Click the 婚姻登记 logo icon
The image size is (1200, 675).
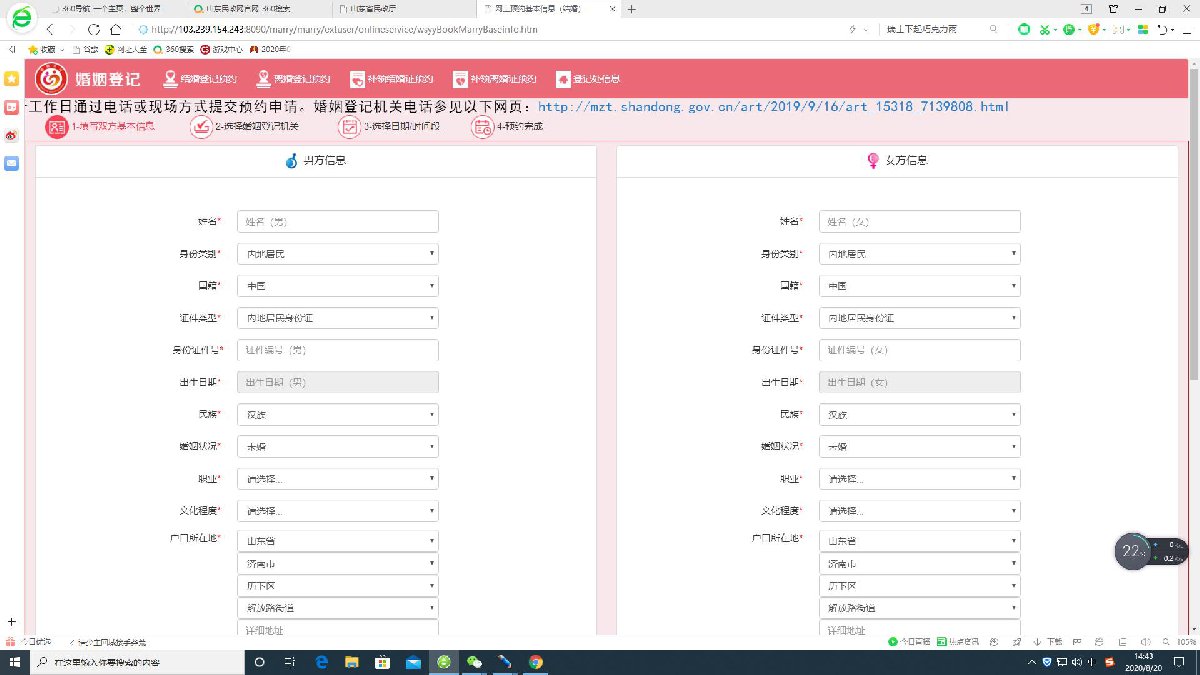tap(51, 79)
